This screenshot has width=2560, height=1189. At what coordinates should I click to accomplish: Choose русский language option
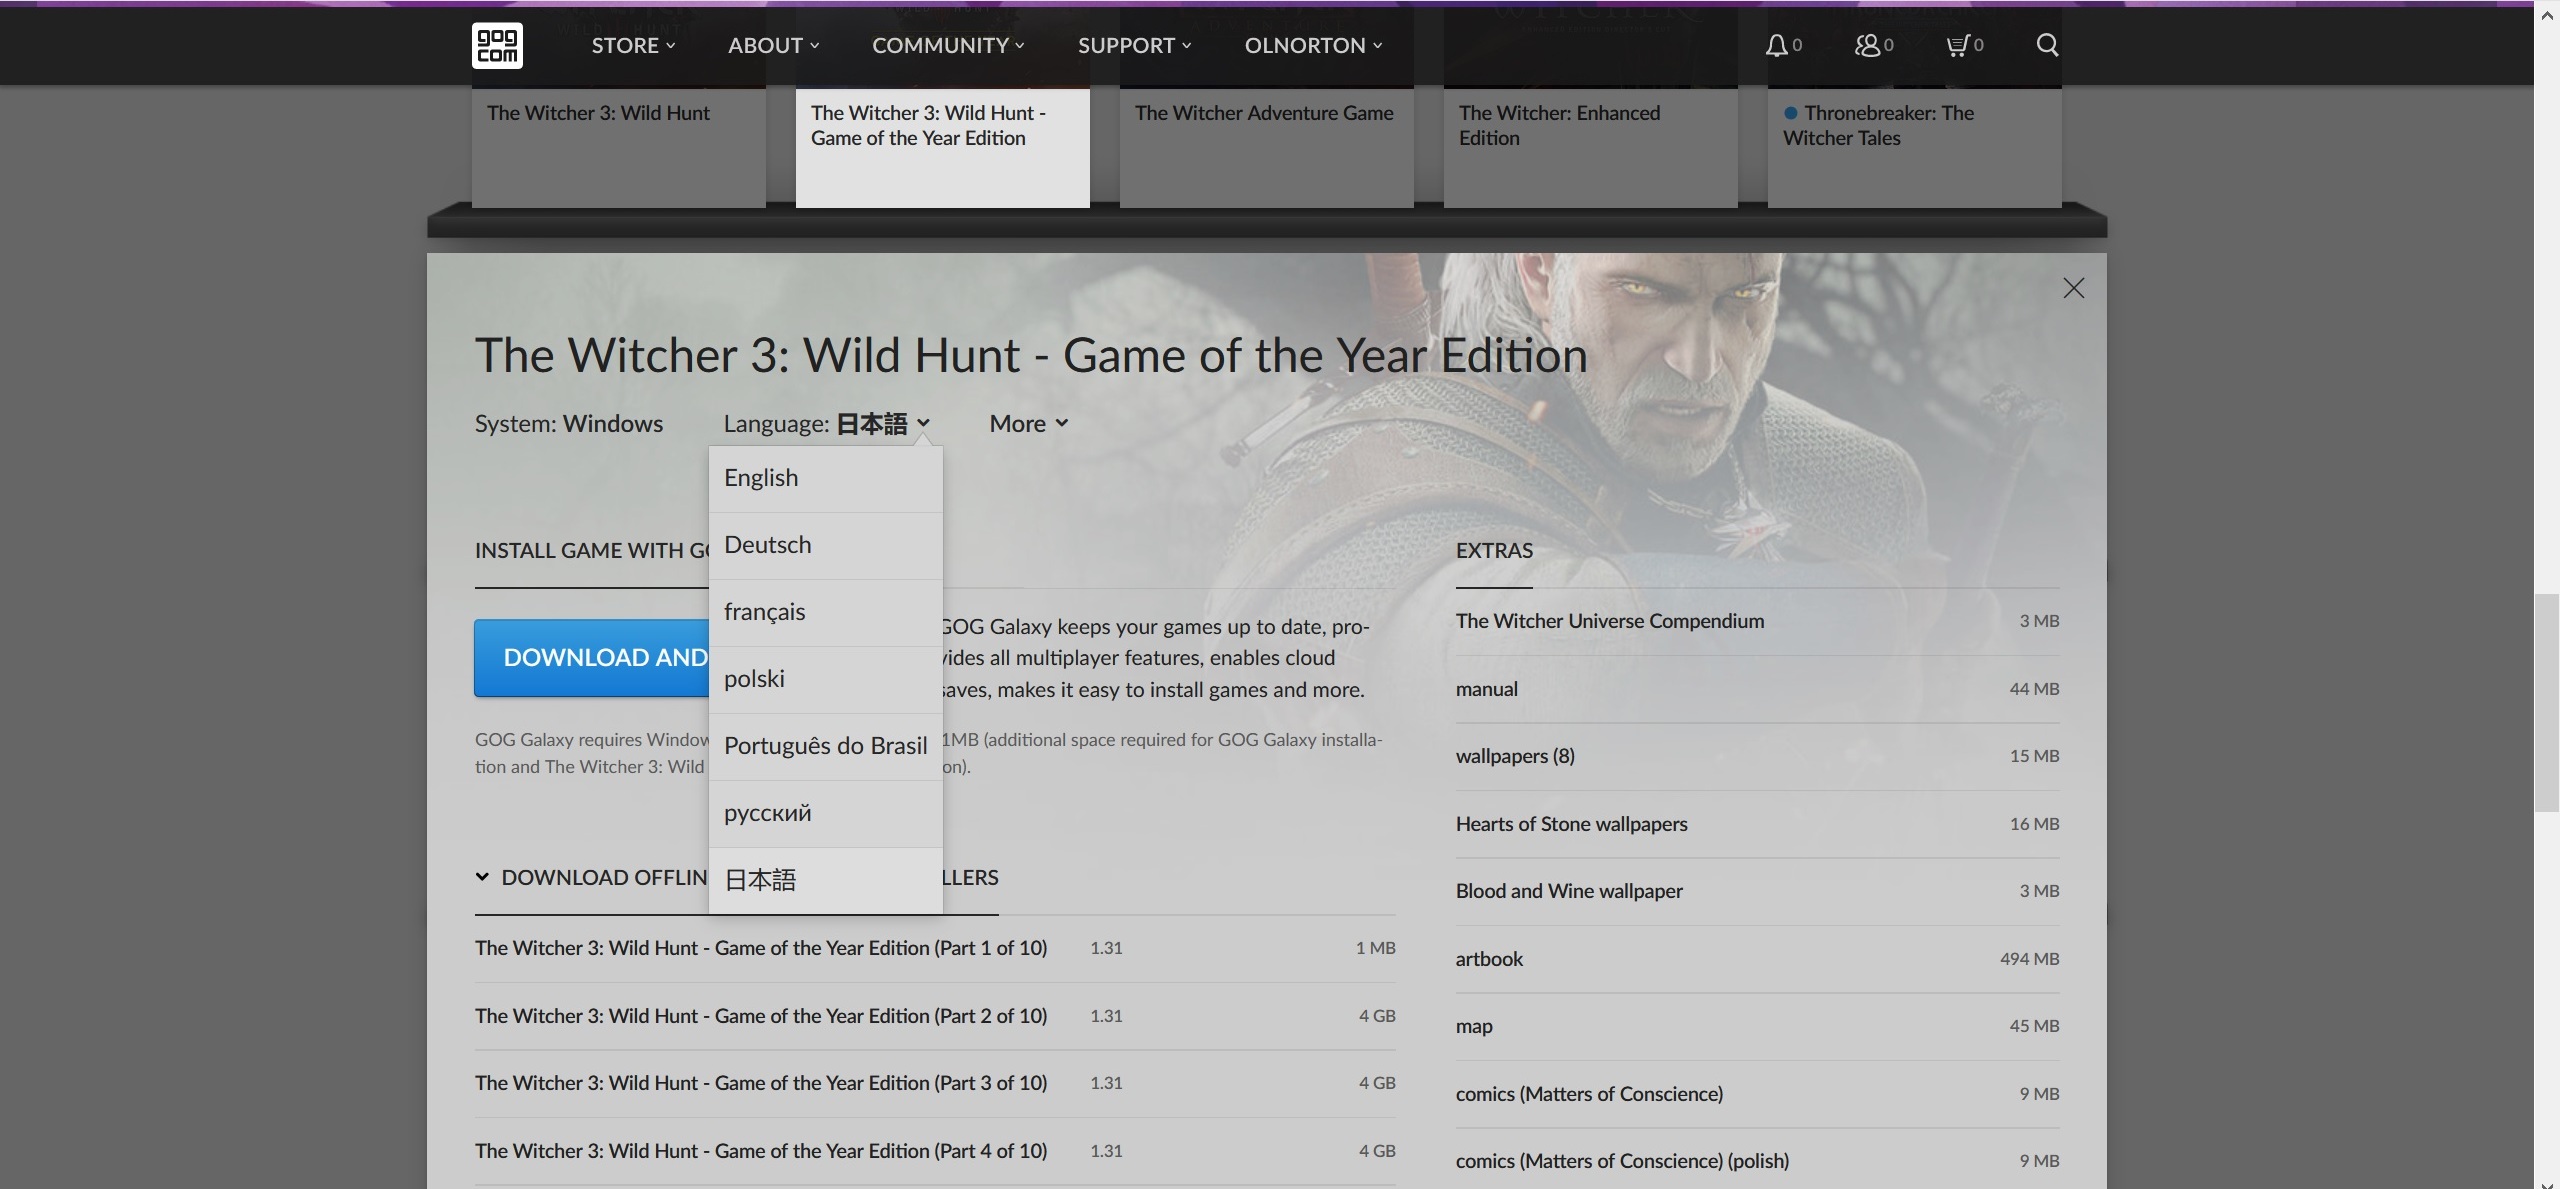(x=825, y=813)
